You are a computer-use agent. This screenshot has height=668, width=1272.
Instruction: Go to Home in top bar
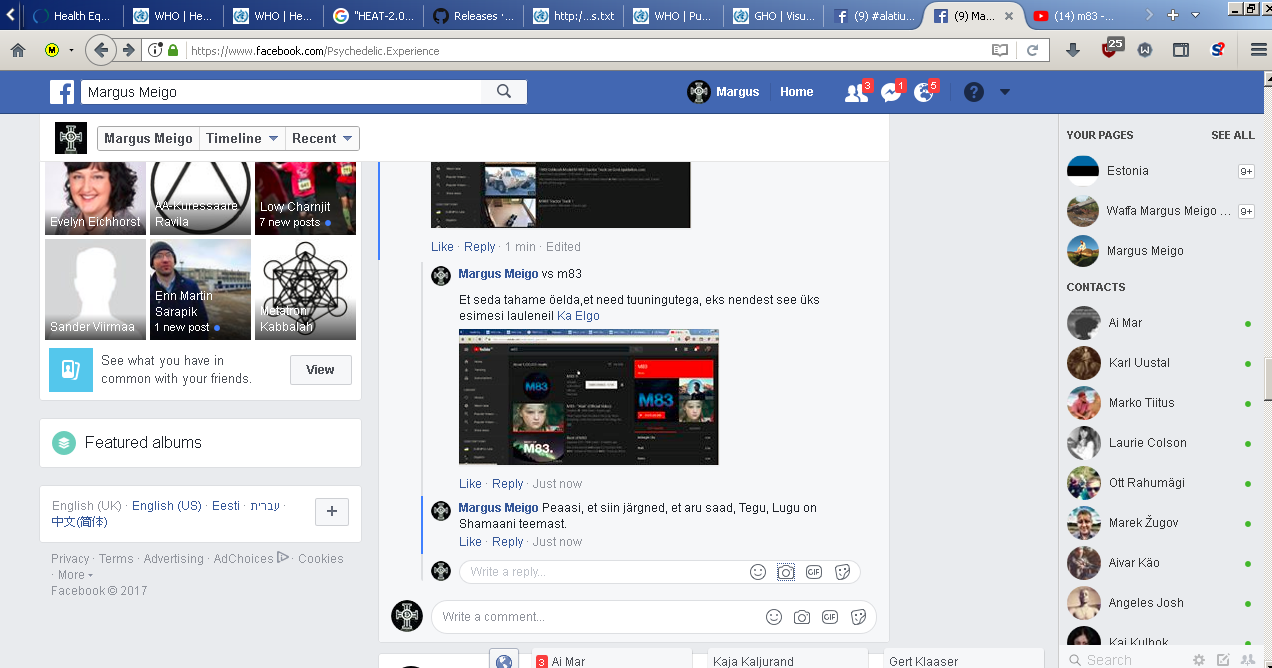click(x=797, y=92)
